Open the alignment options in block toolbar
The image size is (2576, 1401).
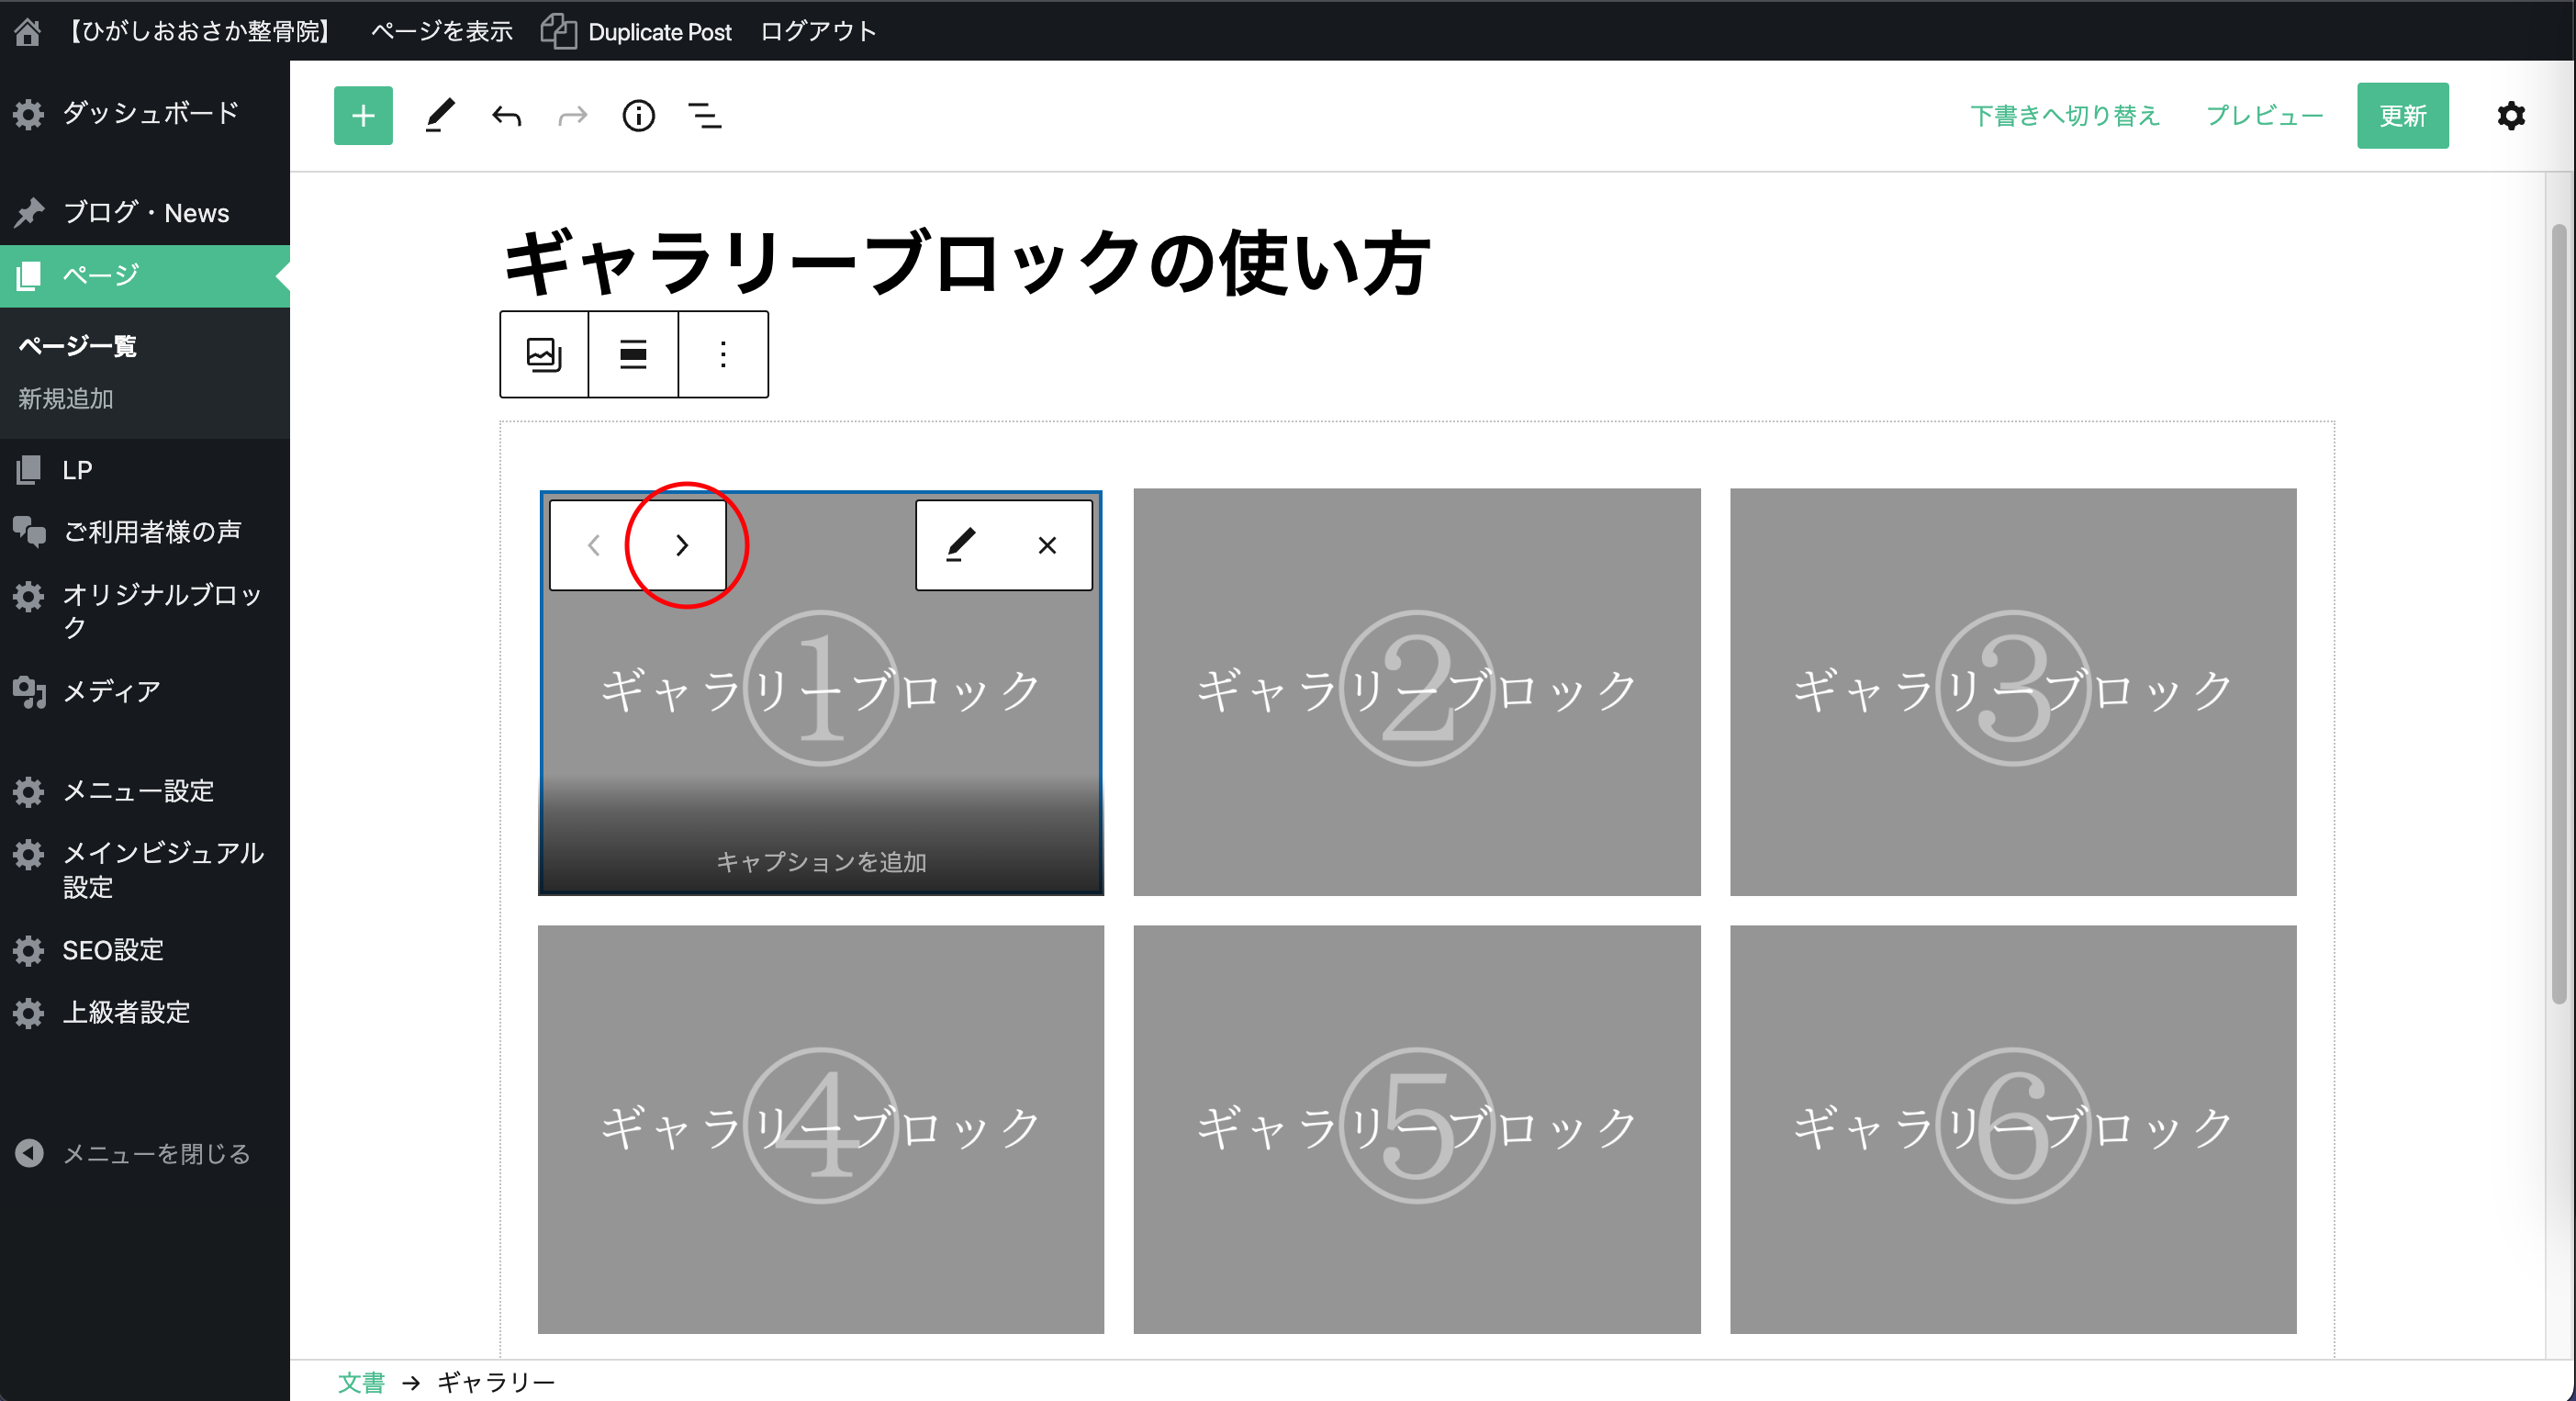(633, 354)
